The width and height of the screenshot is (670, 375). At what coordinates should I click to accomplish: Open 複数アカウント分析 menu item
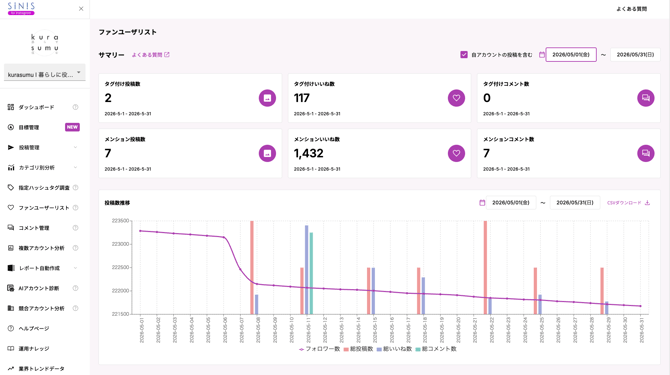pyautogui.click(x=41, y=248)
